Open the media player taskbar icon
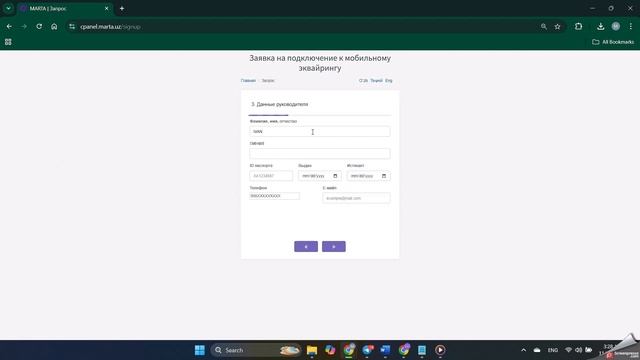The image size is (640, 360). tap(440, 350)
